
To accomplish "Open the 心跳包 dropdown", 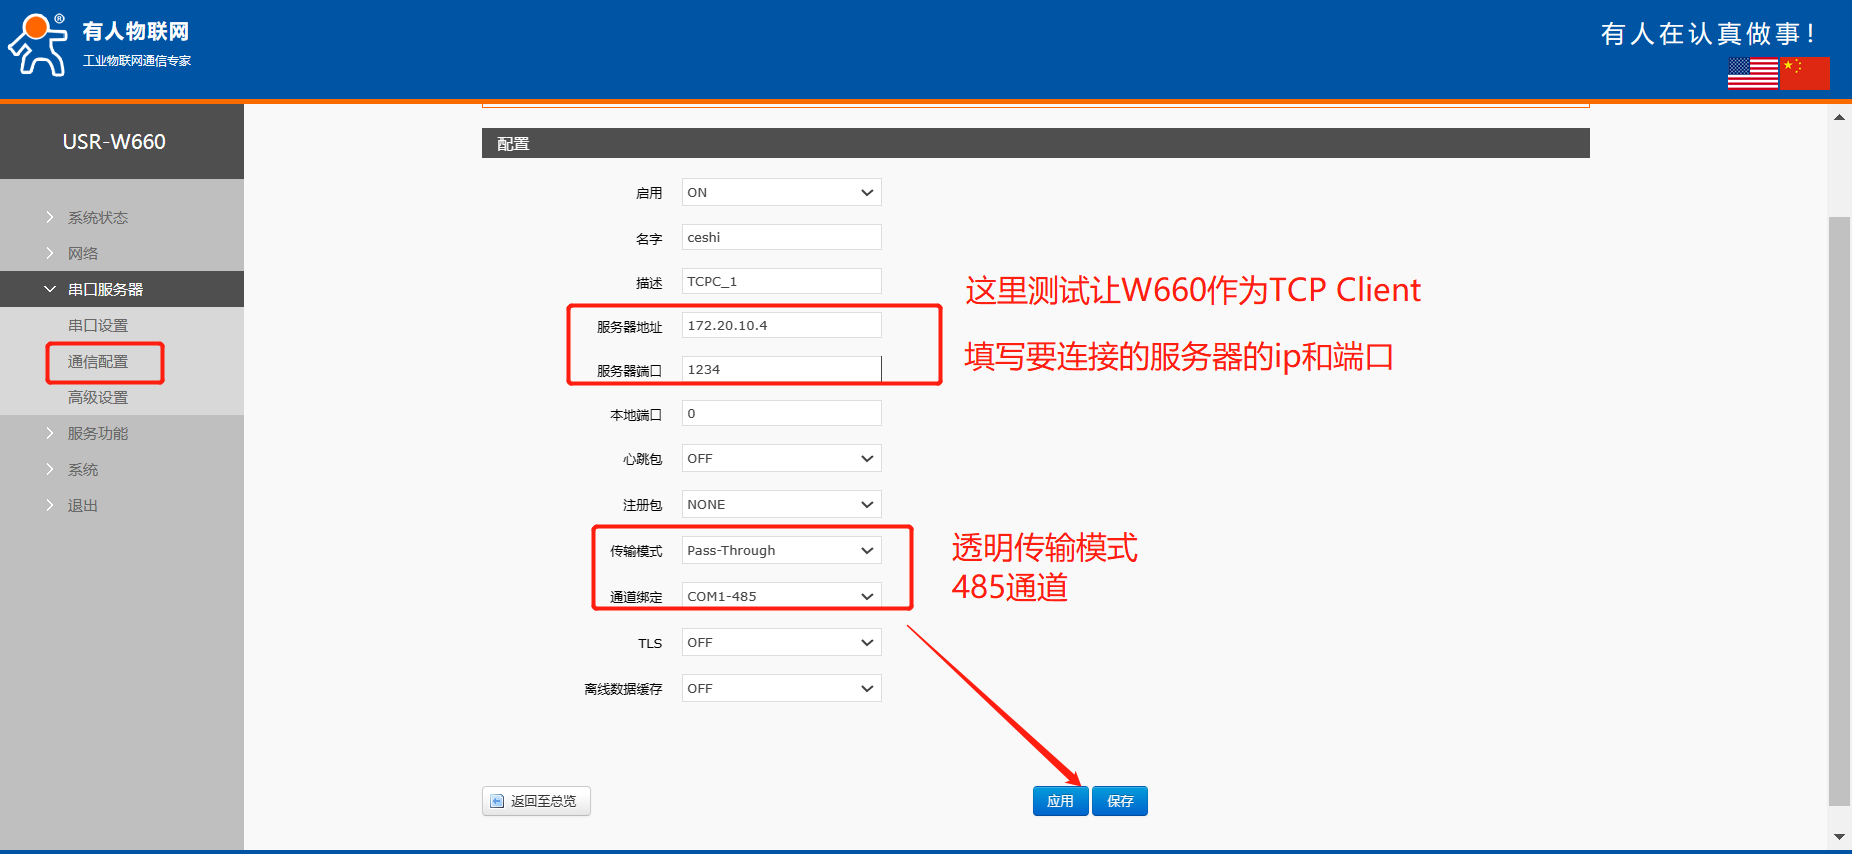I will 781,458.
